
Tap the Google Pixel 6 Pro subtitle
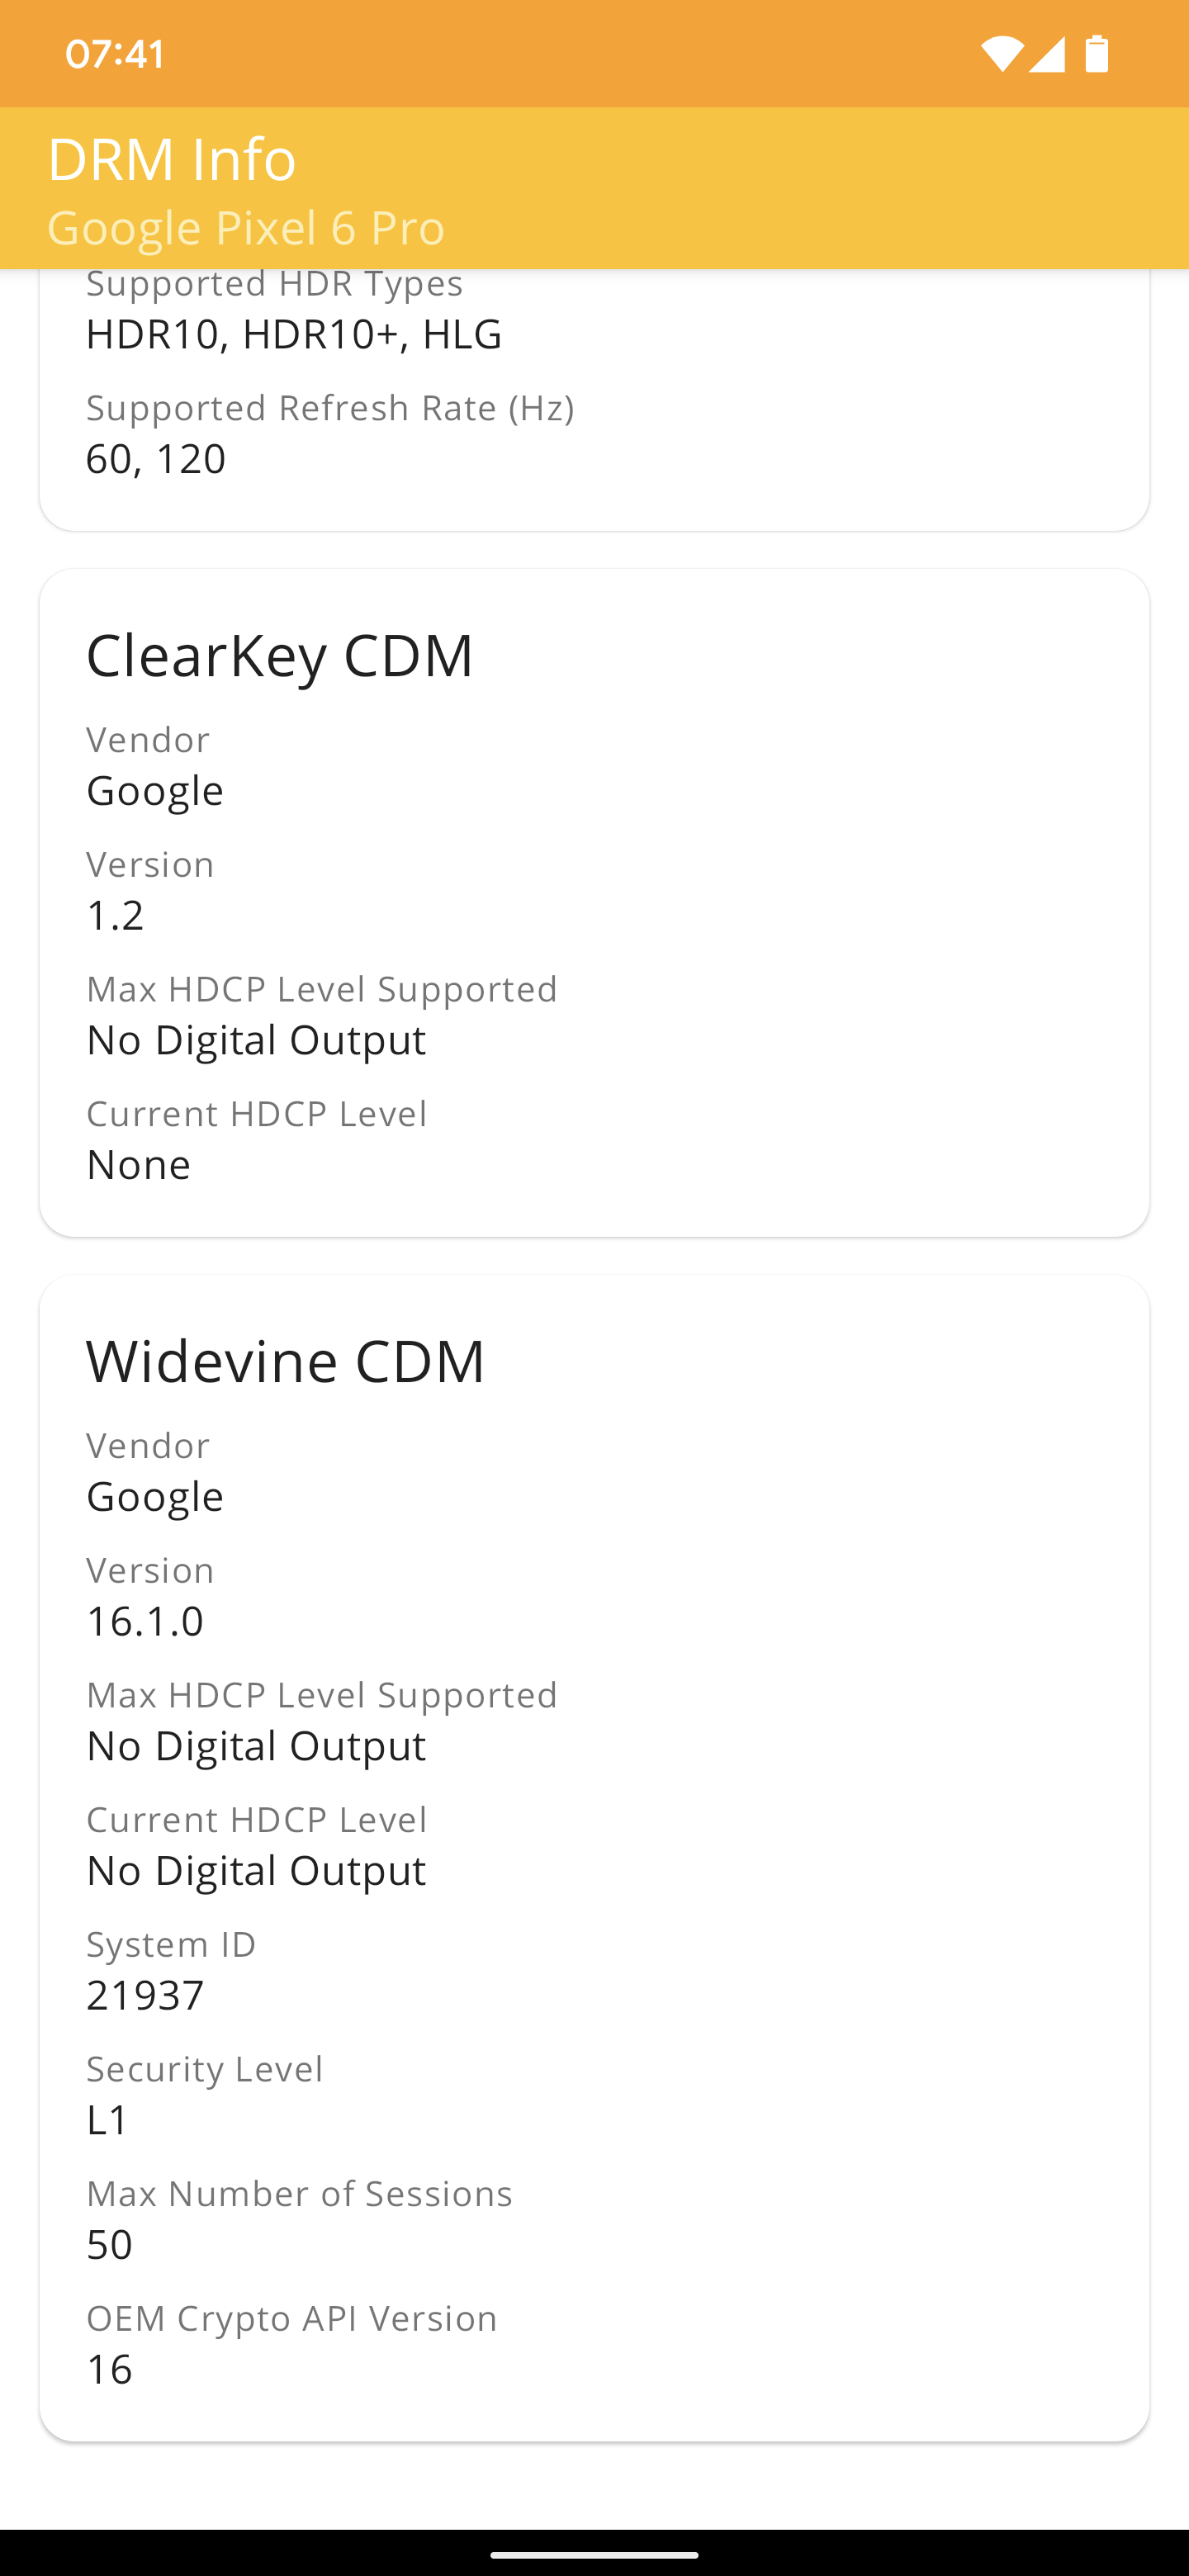pyautogui.click(x=246, y=228)
